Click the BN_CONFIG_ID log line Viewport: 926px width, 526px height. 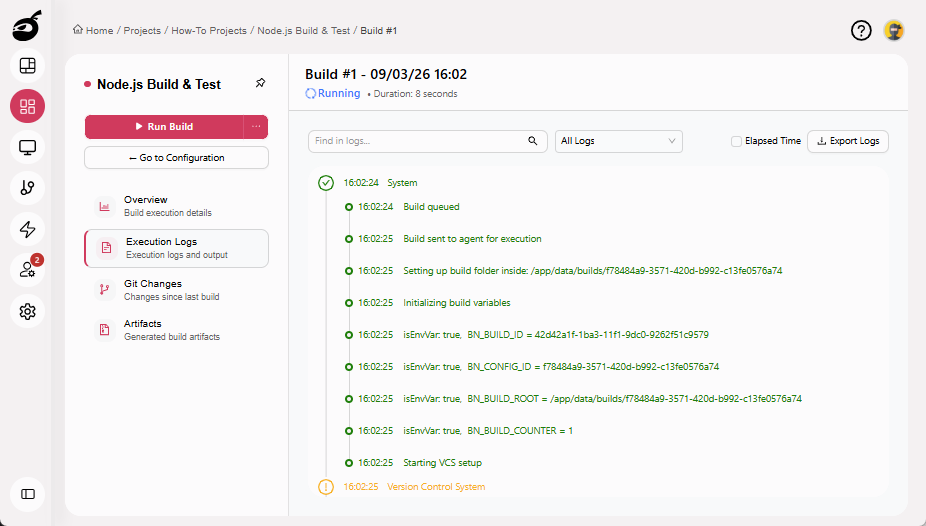[561, 367]
